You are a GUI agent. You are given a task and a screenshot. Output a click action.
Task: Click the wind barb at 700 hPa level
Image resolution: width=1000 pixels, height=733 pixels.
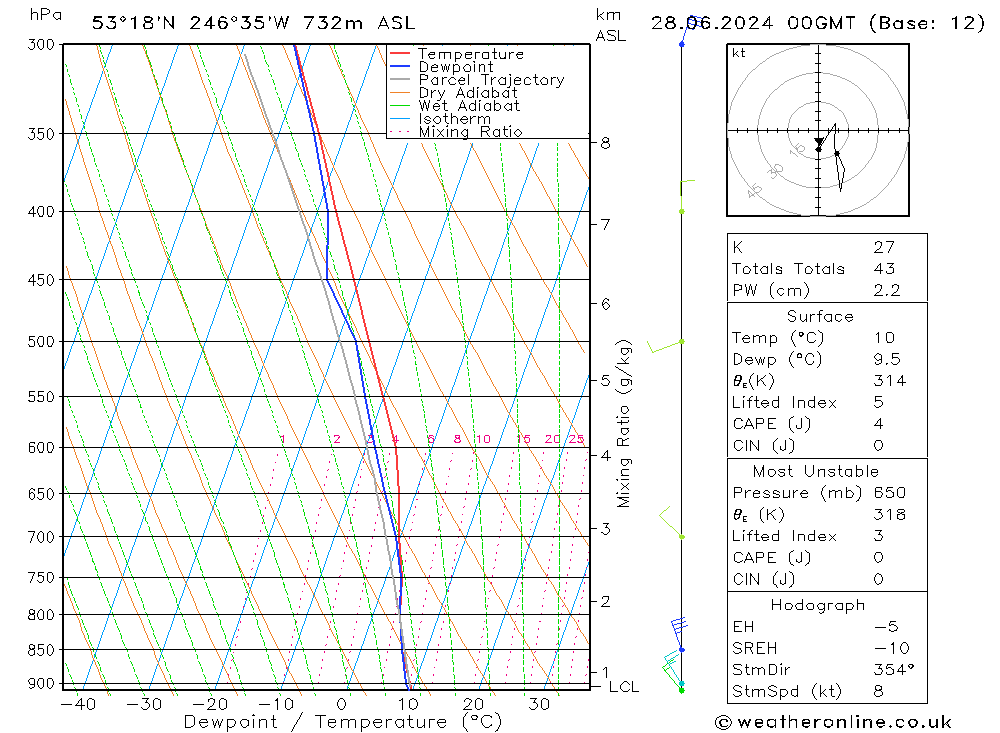(671, 522)
